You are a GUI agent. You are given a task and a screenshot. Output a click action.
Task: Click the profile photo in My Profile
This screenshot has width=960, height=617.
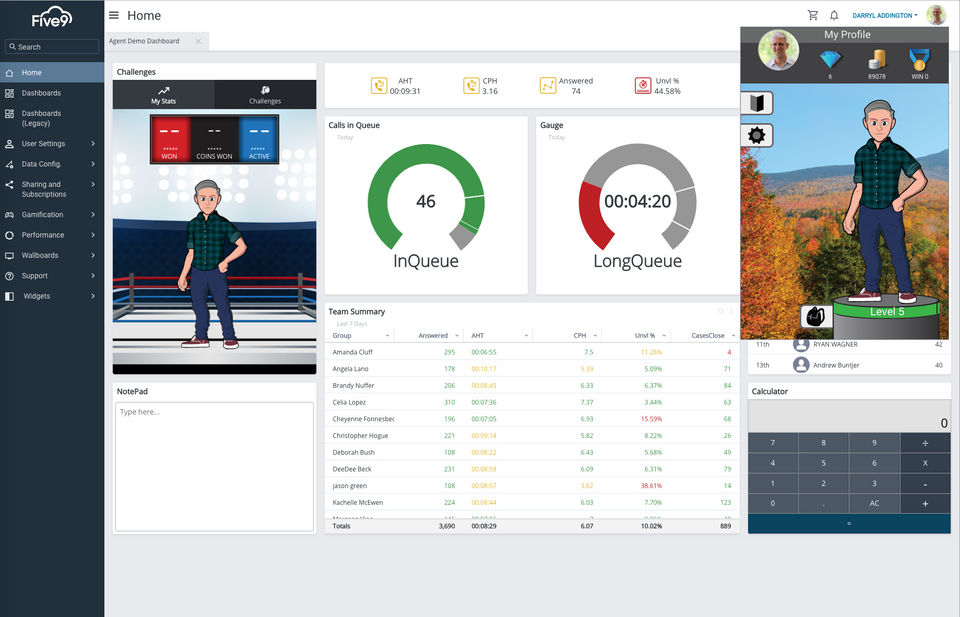[x=778, y=50]
